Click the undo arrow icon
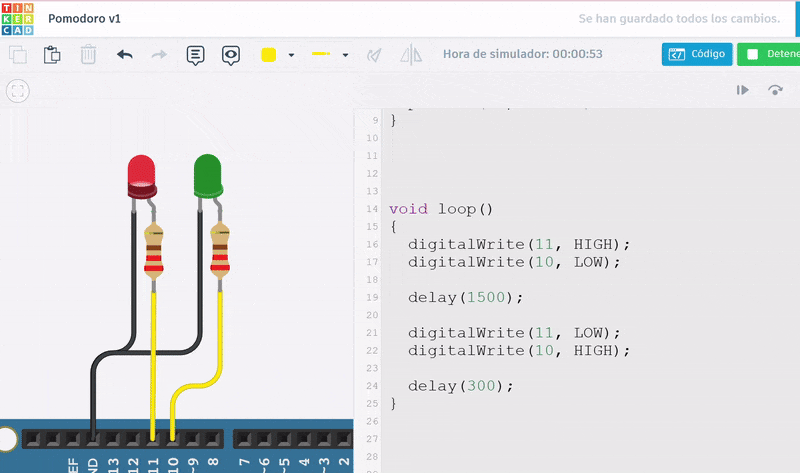The width and height of the screenshot is (800, 473). pos(125,55)
